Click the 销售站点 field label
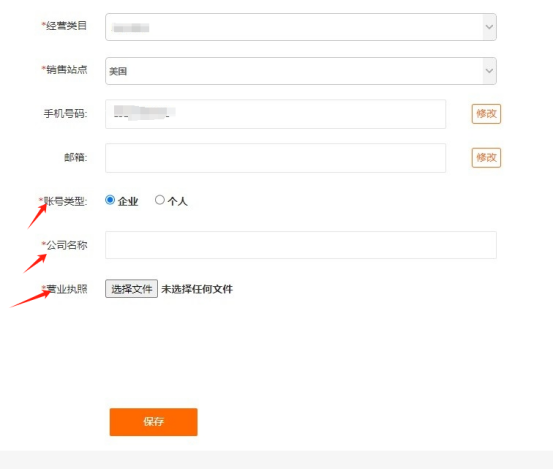This screenshot has height=470, width=554. tap(66, 70)
